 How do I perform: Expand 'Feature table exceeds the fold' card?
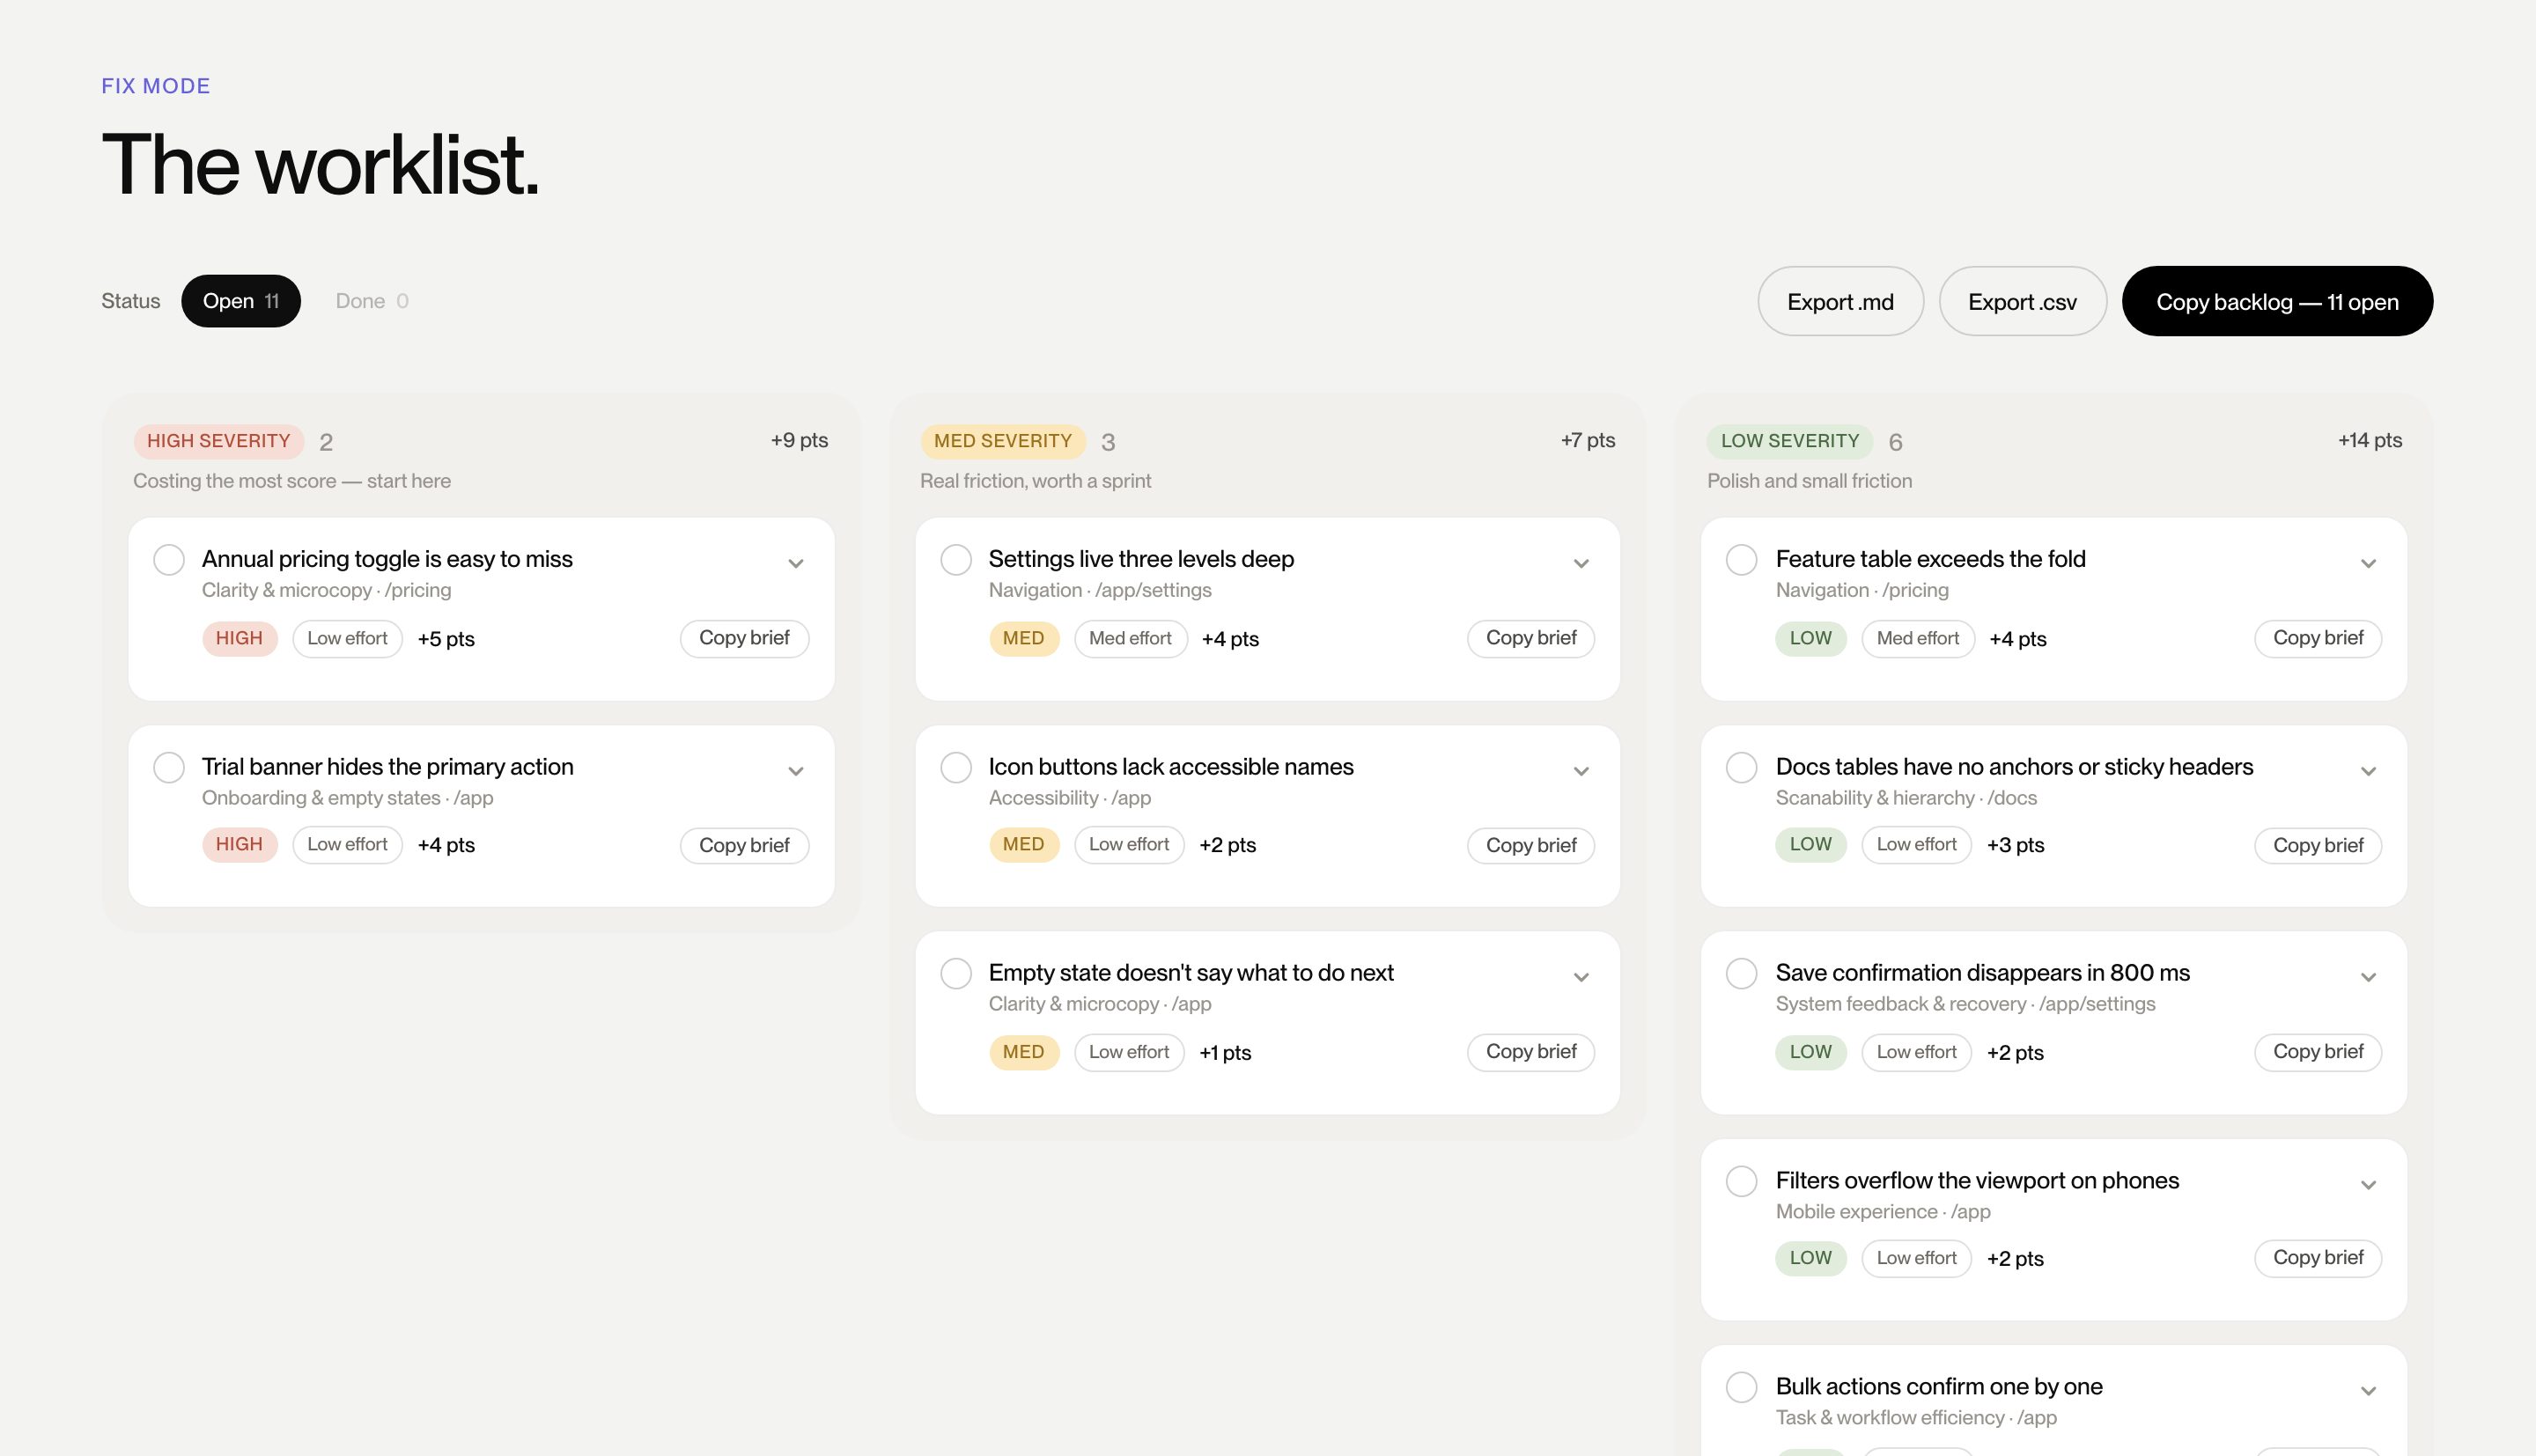[2368, 564]
